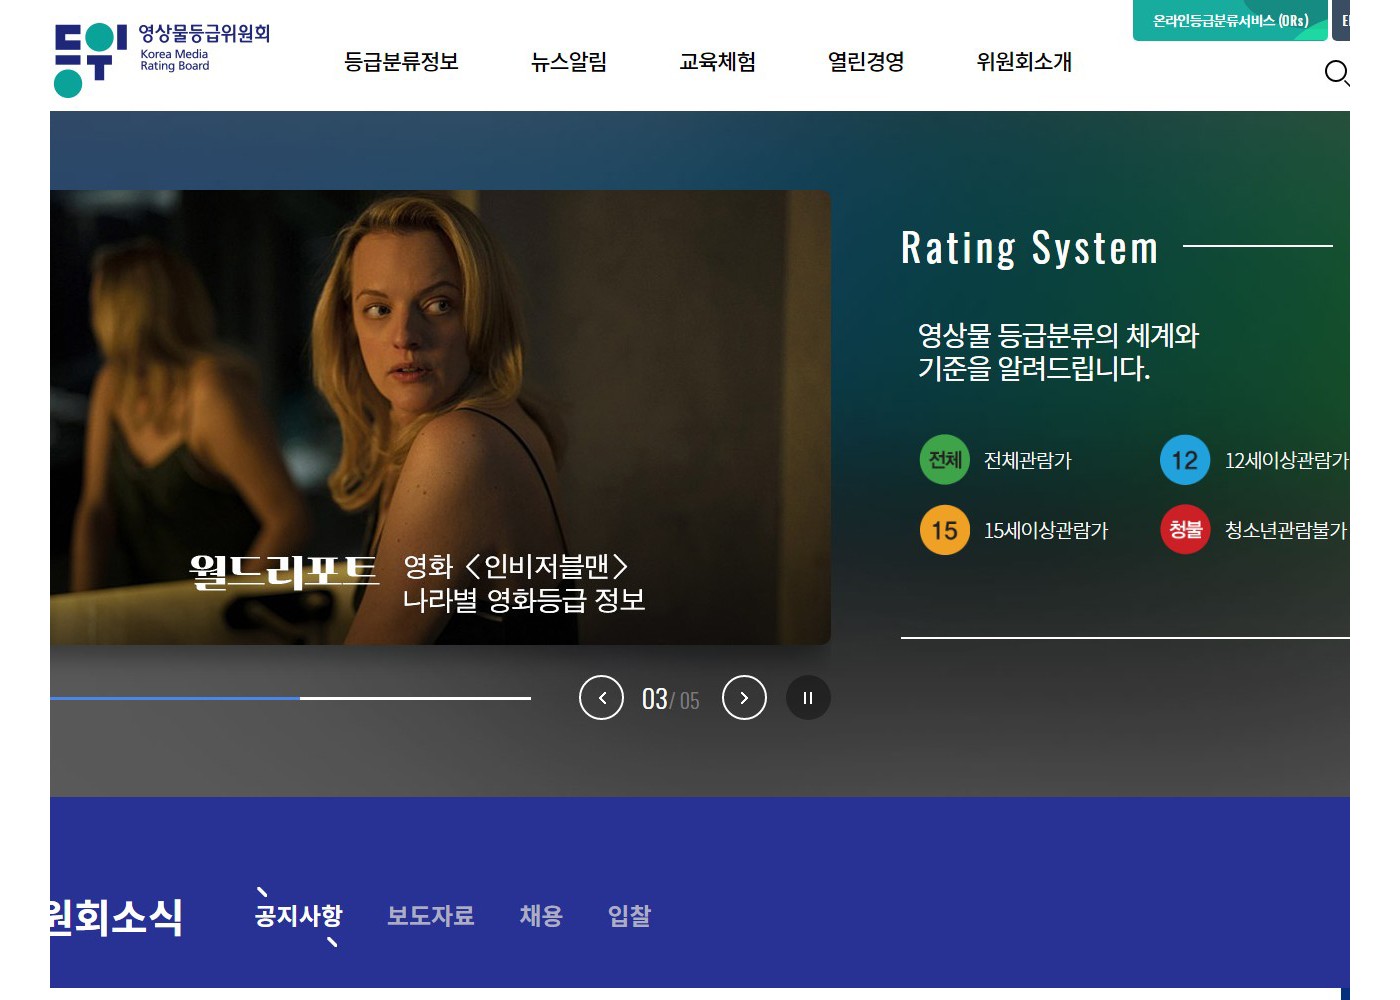Click the green 전체 rating badge
1400x1000 pixels.
coord(944,460)
